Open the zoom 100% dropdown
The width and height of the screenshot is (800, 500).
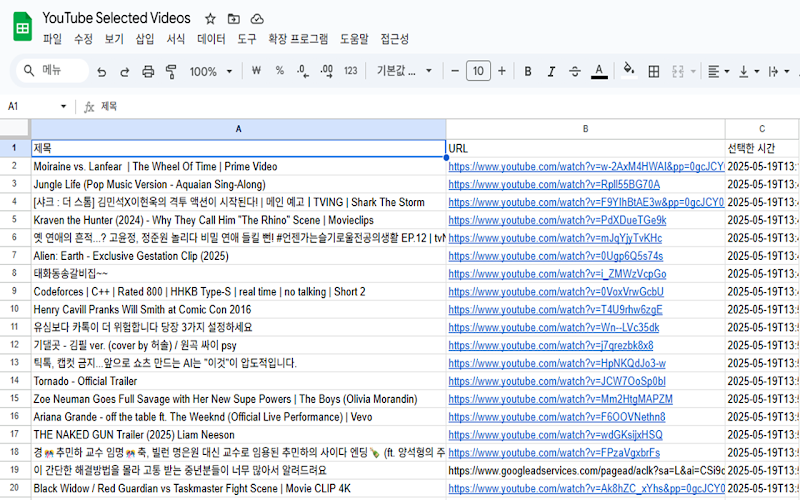click(x=211, y=71)
